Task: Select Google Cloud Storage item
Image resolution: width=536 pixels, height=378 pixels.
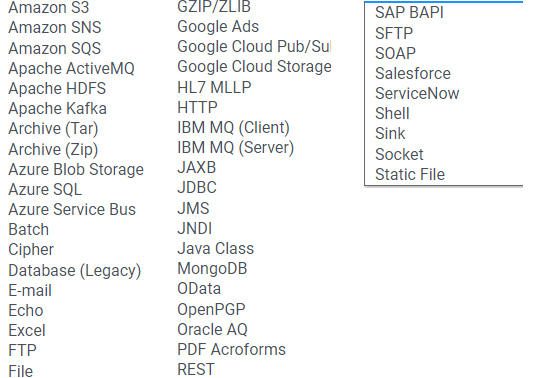Action: [254, 67]
